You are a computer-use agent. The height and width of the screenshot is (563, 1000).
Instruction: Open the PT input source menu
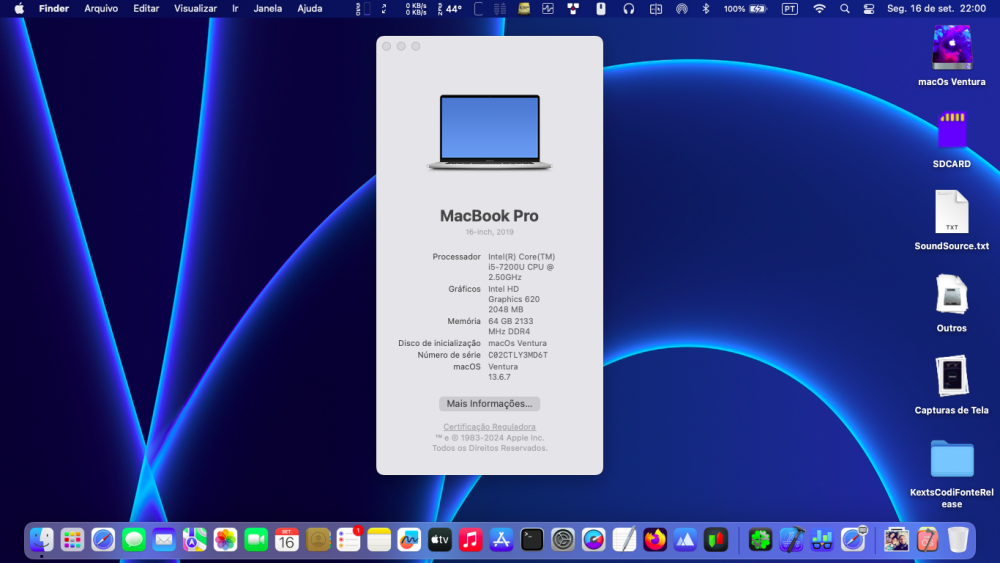pos(790,9)
